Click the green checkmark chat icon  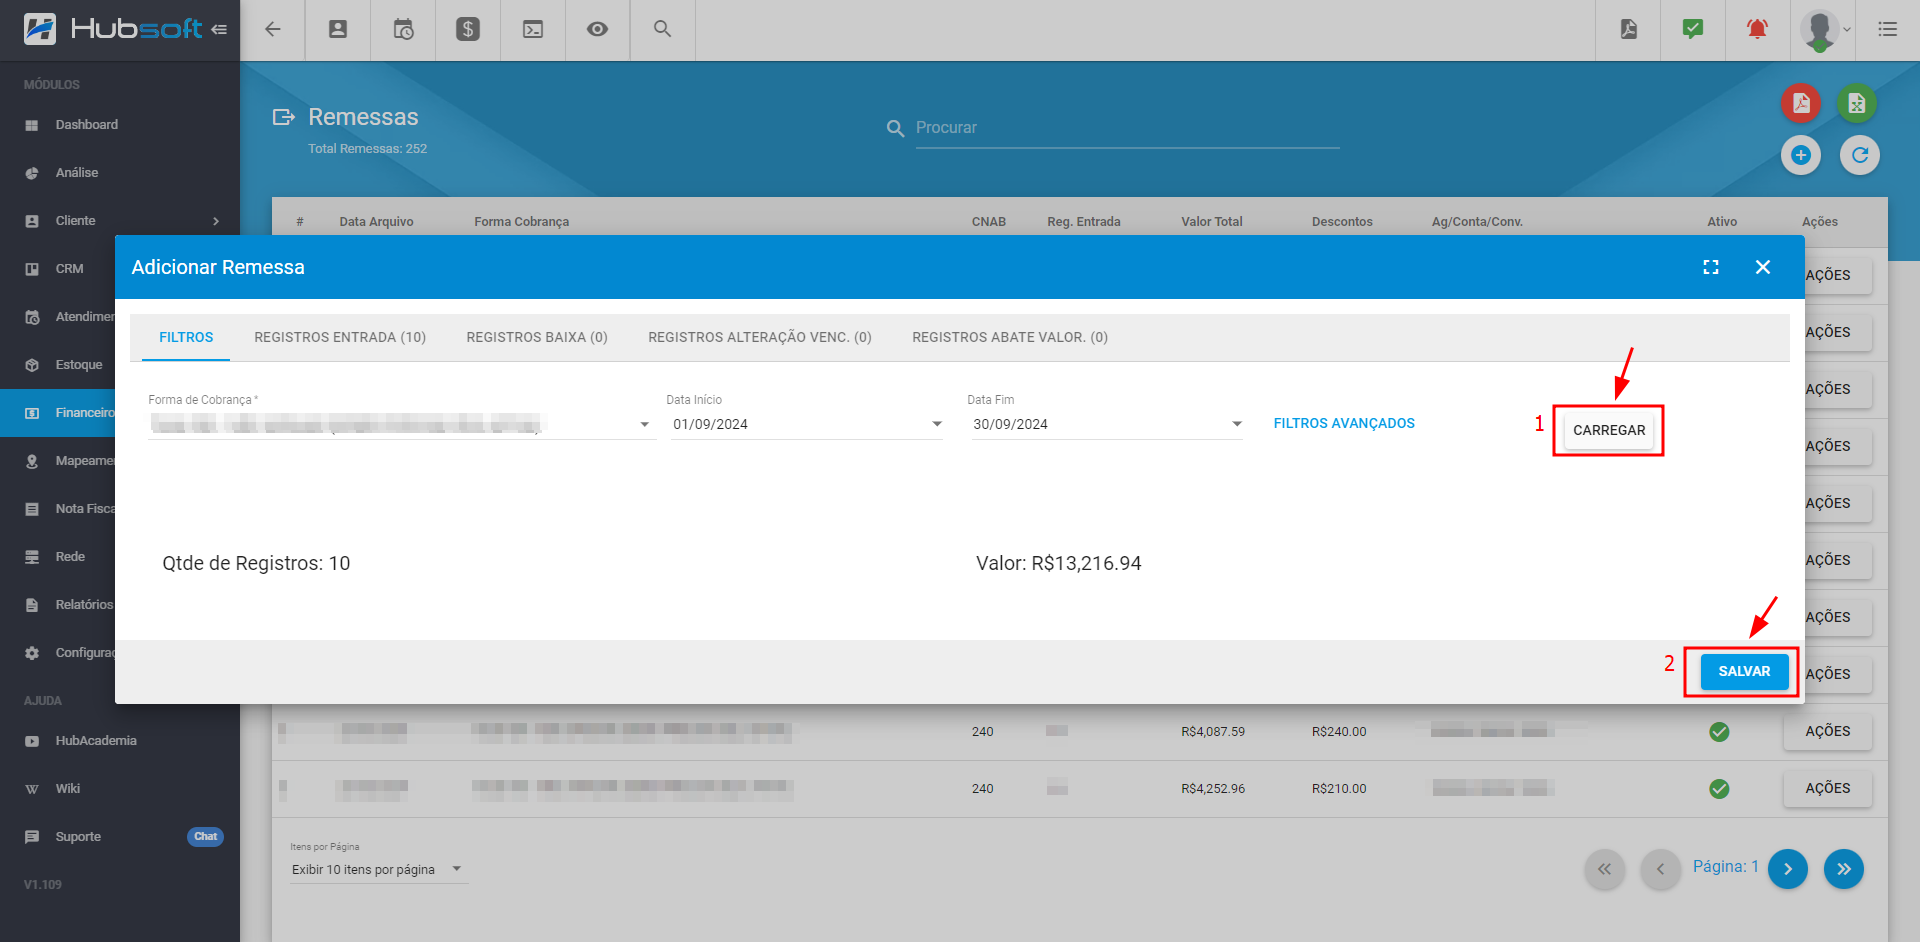pos(1693,29)
